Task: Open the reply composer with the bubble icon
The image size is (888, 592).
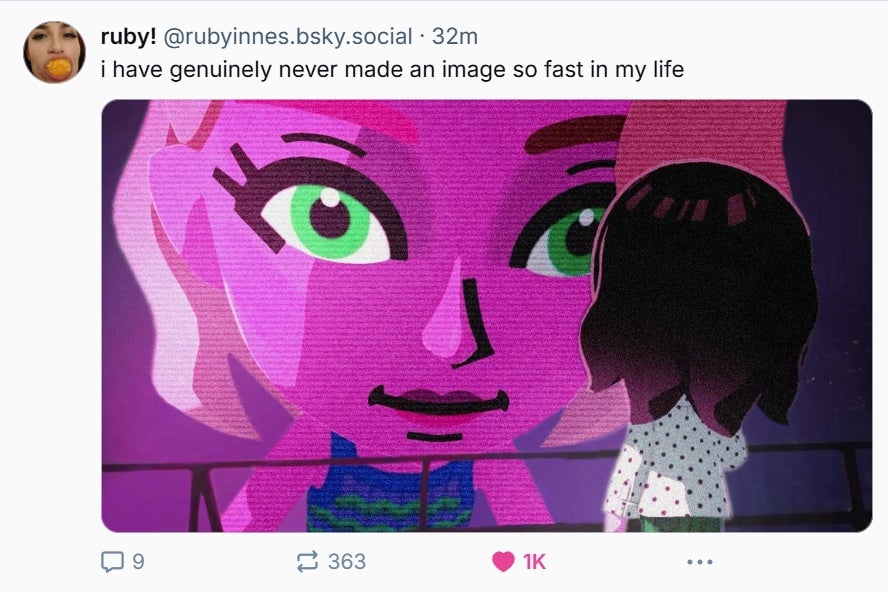Action: pos(110,563)
